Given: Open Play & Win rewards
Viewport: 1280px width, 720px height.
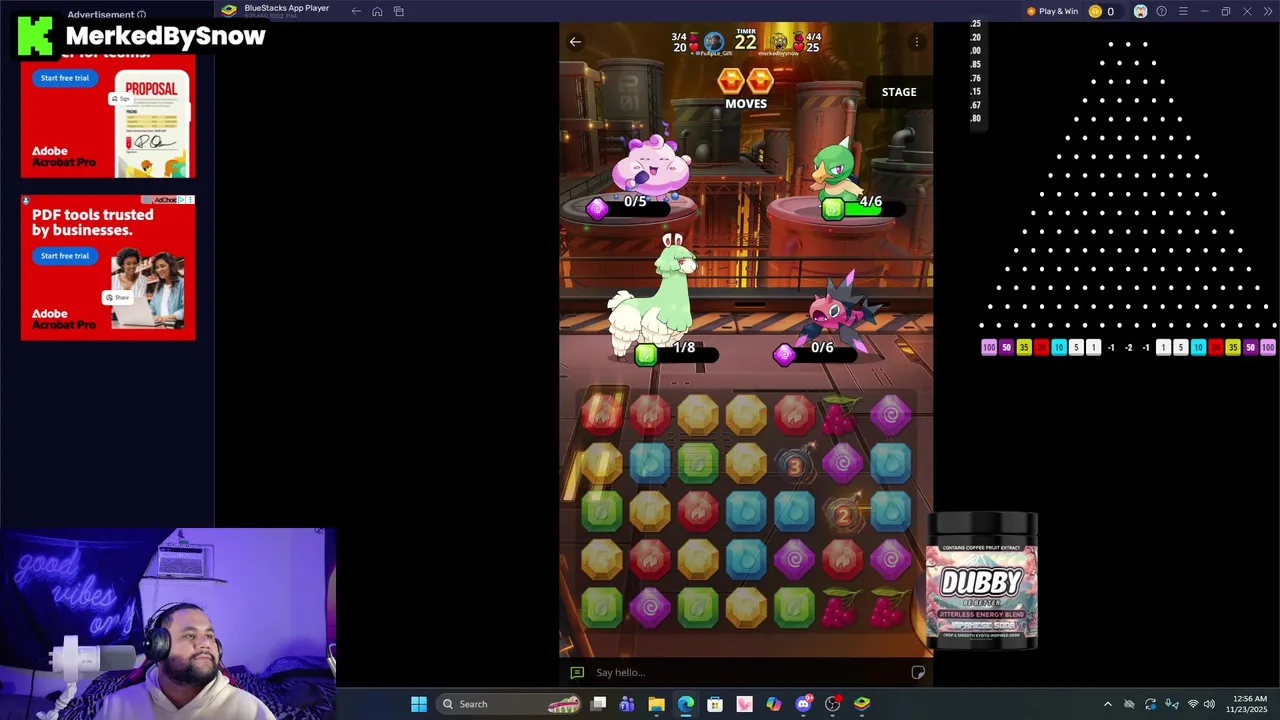Looking at the screenshot, I should coord(1052,11).
